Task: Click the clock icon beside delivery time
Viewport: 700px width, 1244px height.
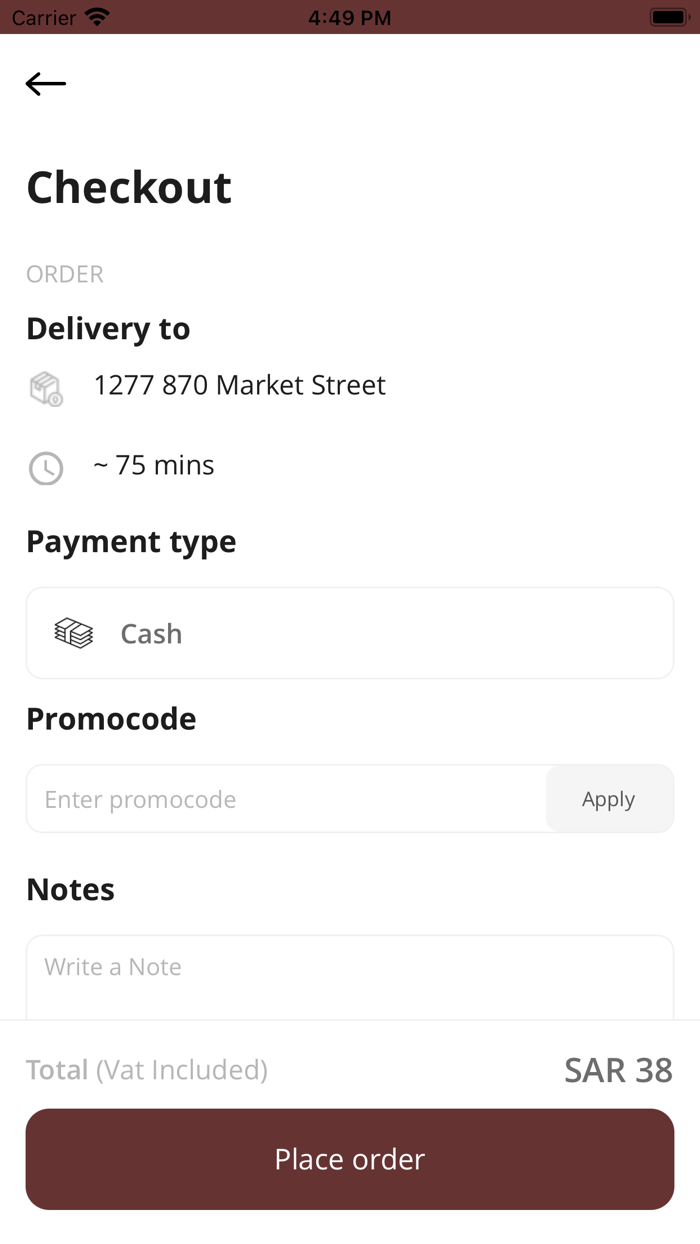Action: pos(46,468)
